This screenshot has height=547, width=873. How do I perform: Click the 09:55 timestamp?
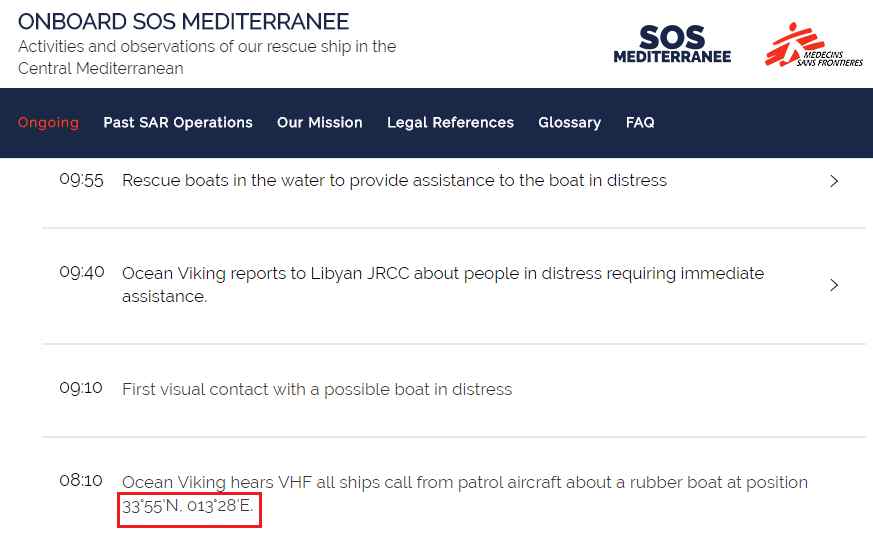[x=81, y=180]
